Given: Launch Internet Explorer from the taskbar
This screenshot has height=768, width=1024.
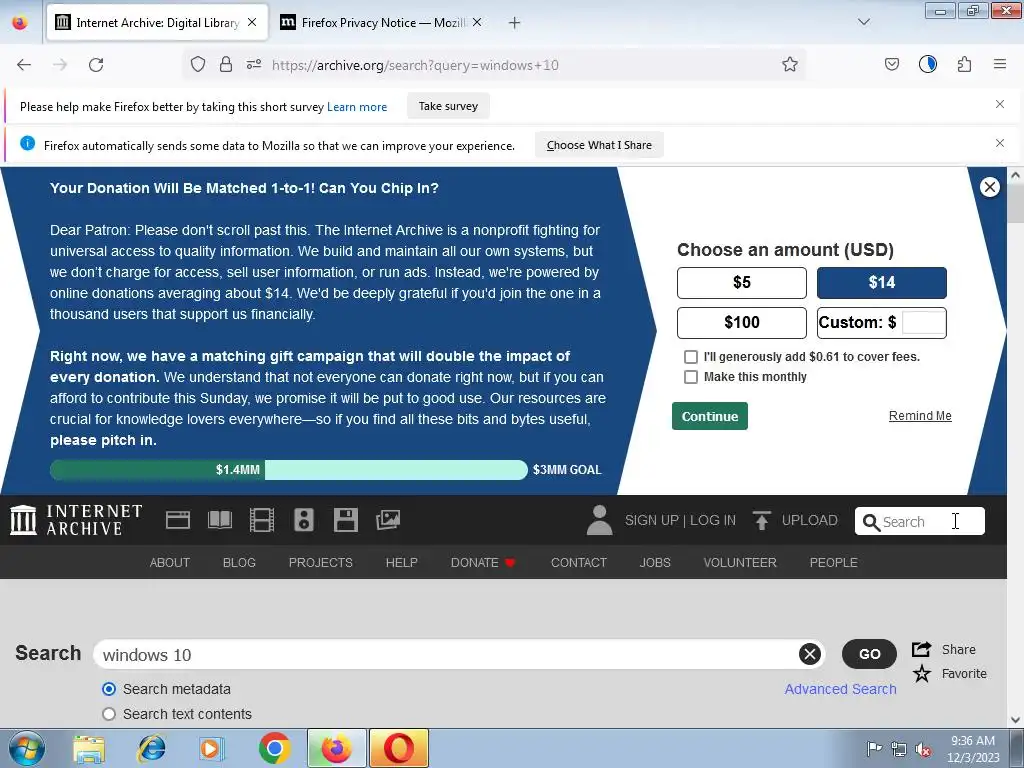Looking at the screenshot, I should (152, 748).
